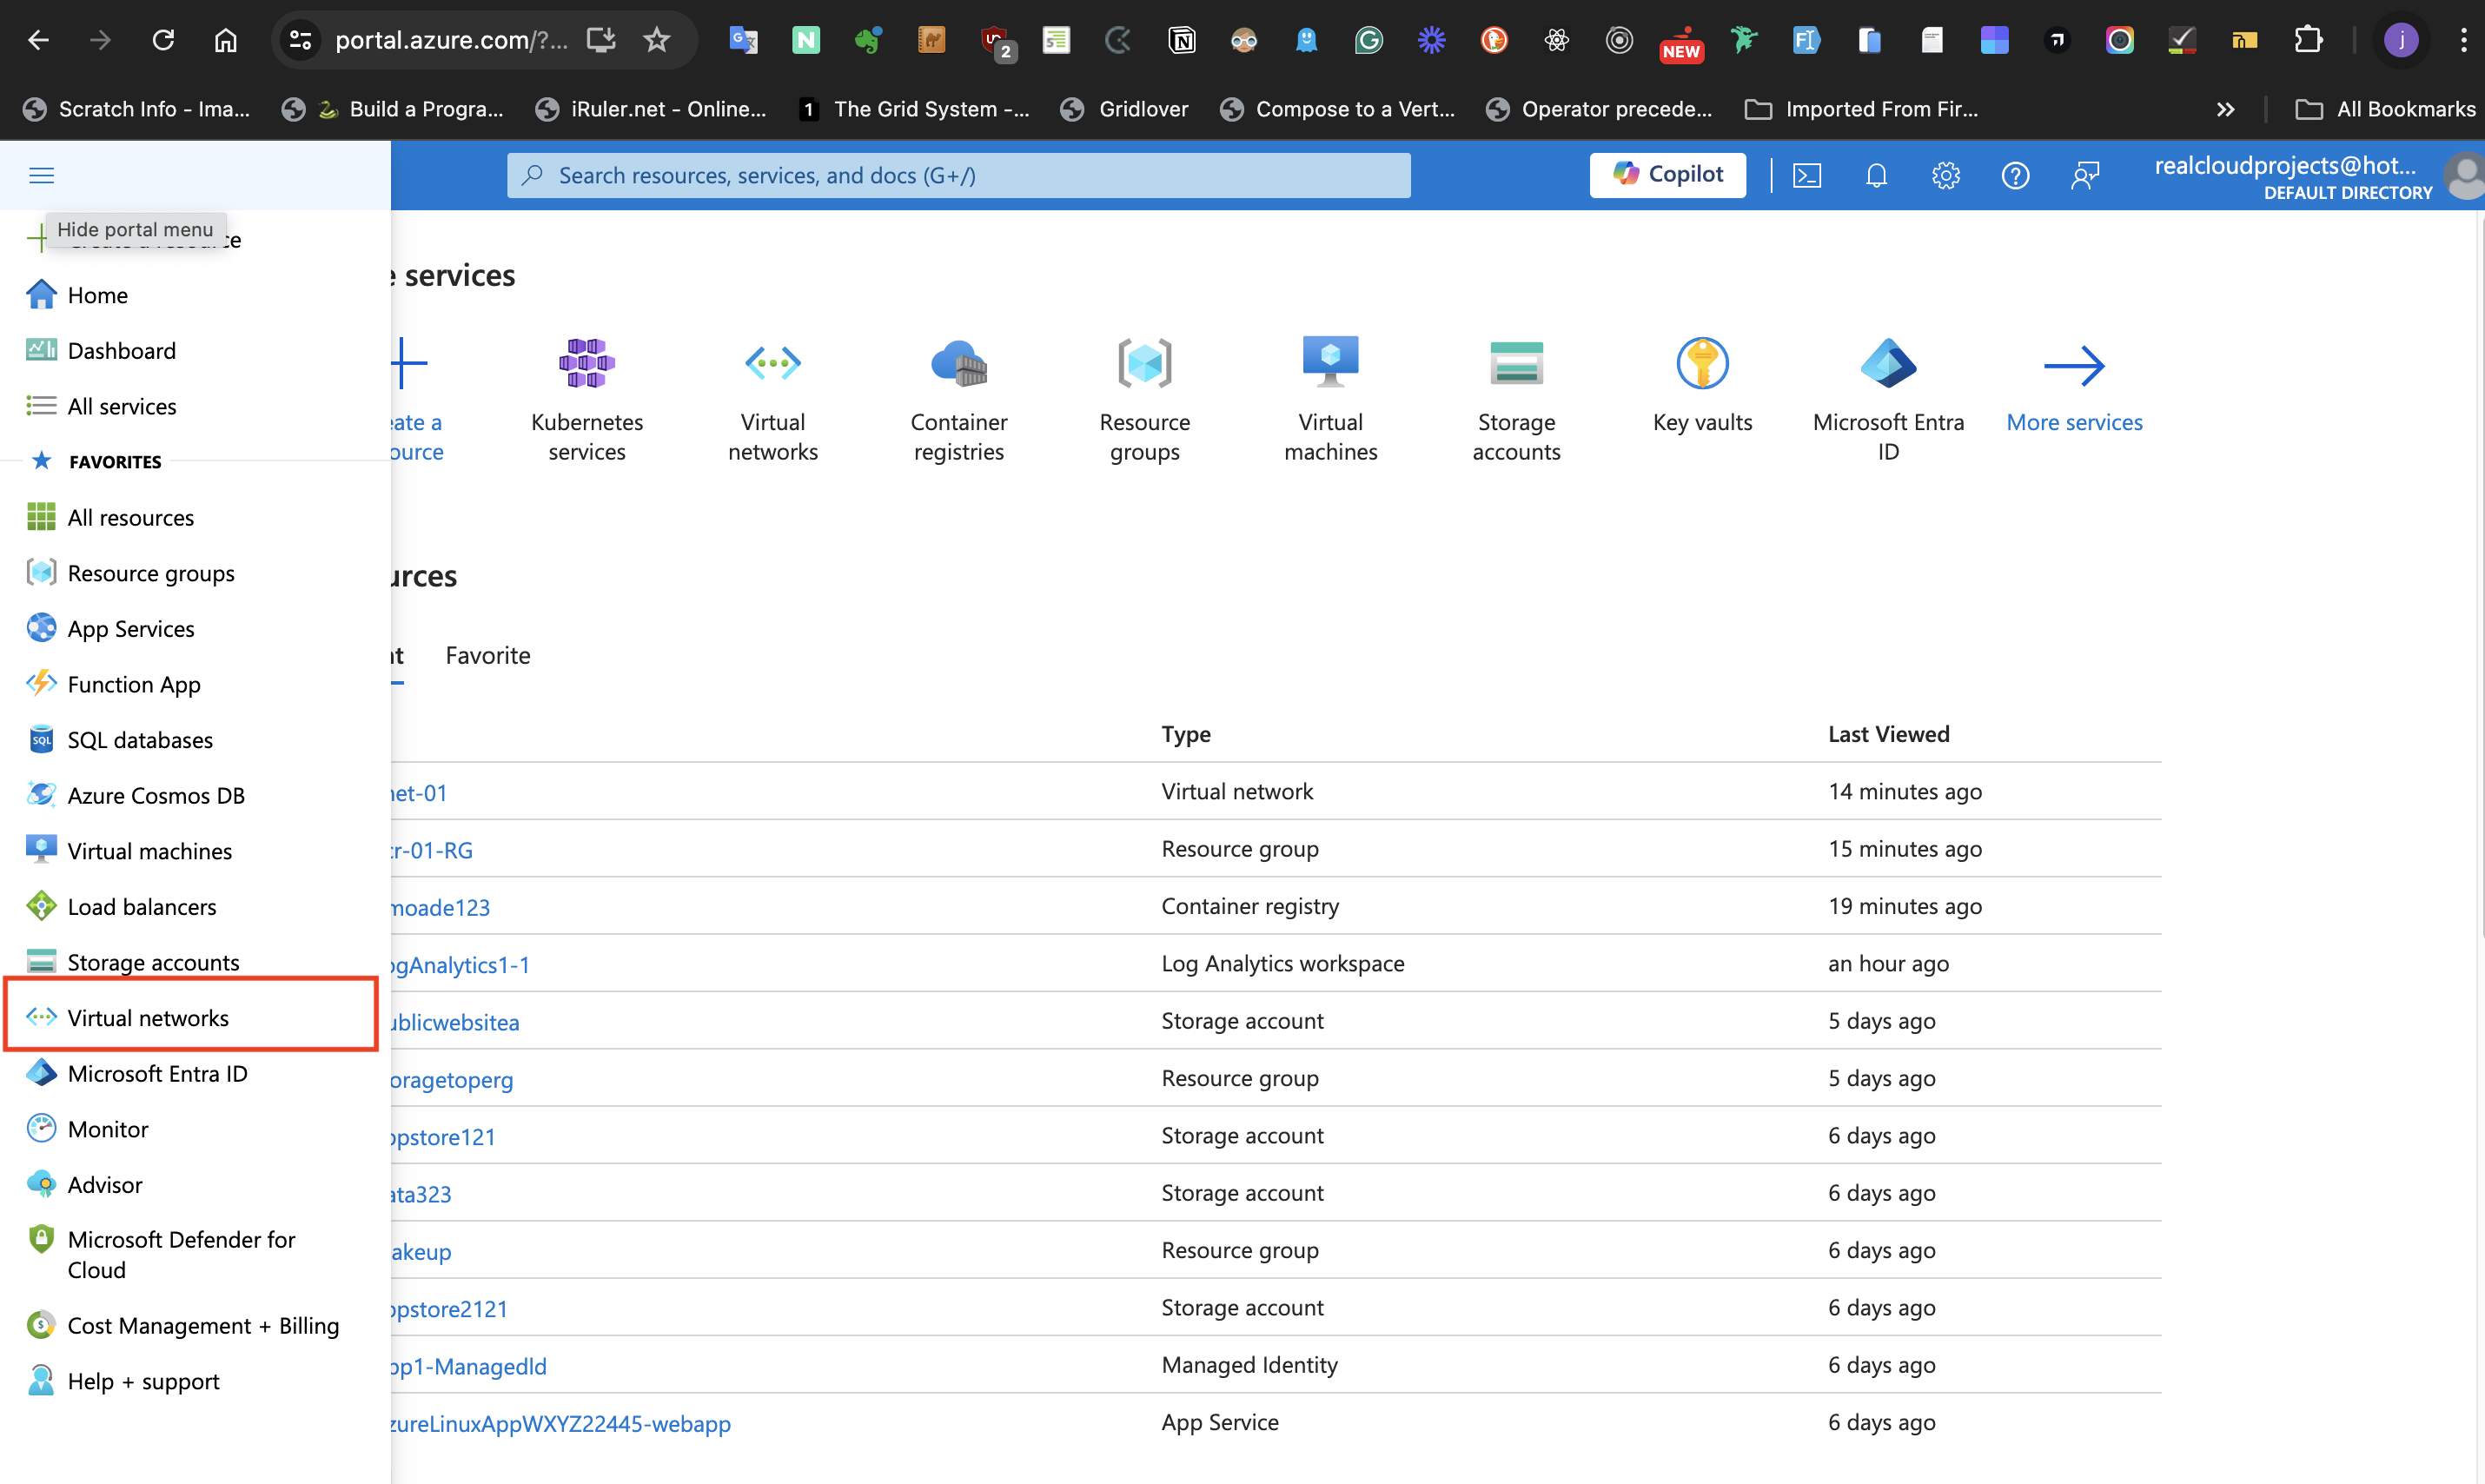The image size is (2485, 1484).
Task: Switch to the Favorite tab
Action: click(487, 655)
